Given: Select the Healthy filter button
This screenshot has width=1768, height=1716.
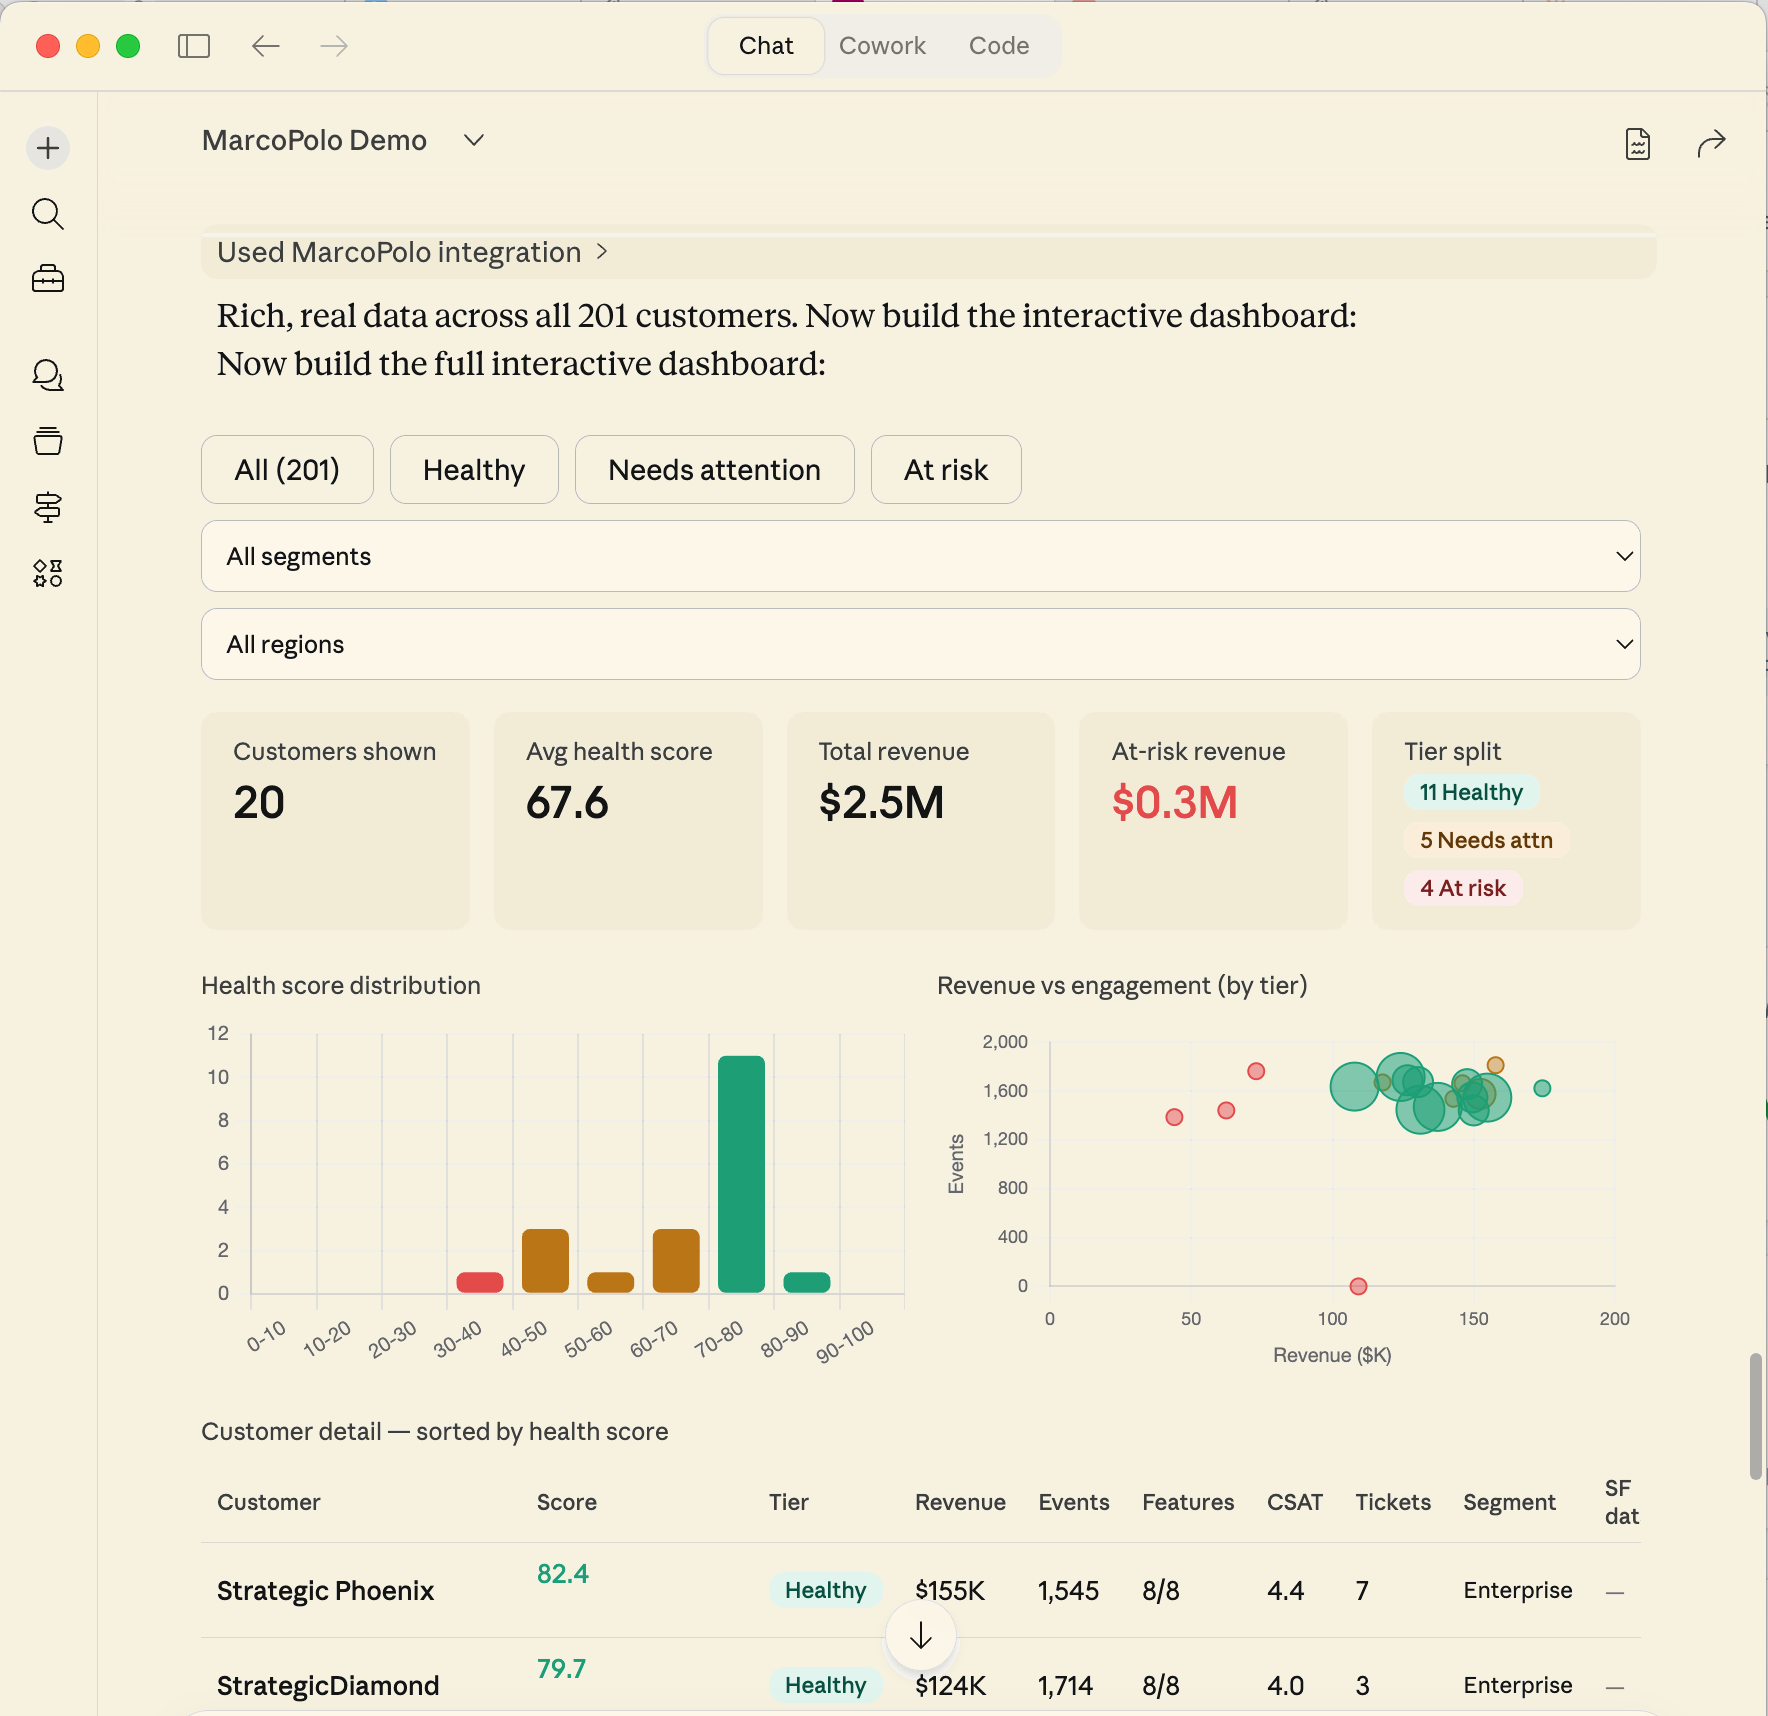Looking at the screenshot, I should pyautogui.click(x=474, y=469).
